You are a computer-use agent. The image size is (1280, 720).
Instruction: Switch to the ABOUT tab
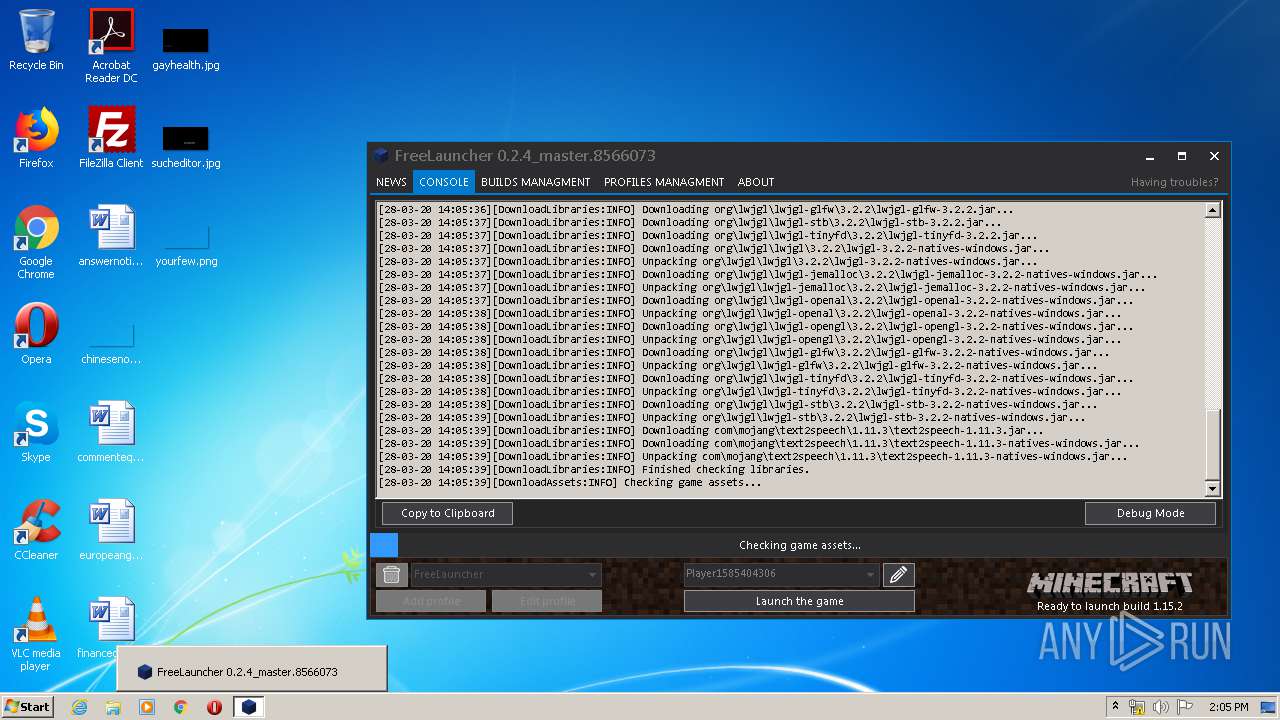coord(756,182)
